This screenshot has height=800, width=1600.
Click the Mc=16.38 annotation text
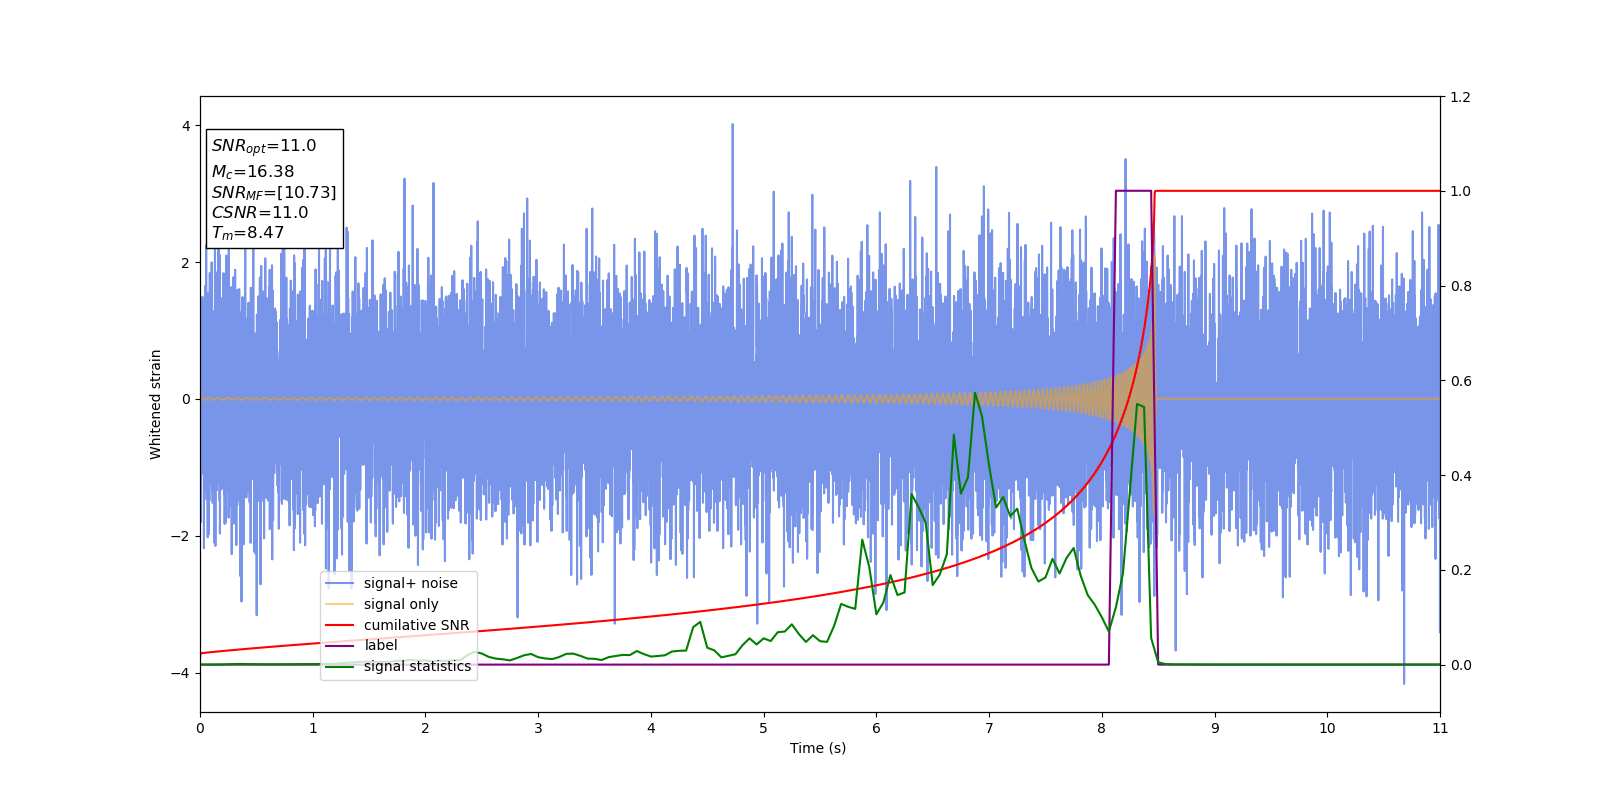[x=253, y=172]
